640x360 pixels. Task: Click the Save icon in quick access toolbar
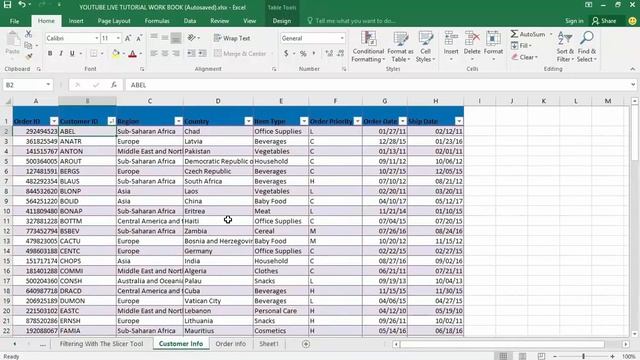7,5
